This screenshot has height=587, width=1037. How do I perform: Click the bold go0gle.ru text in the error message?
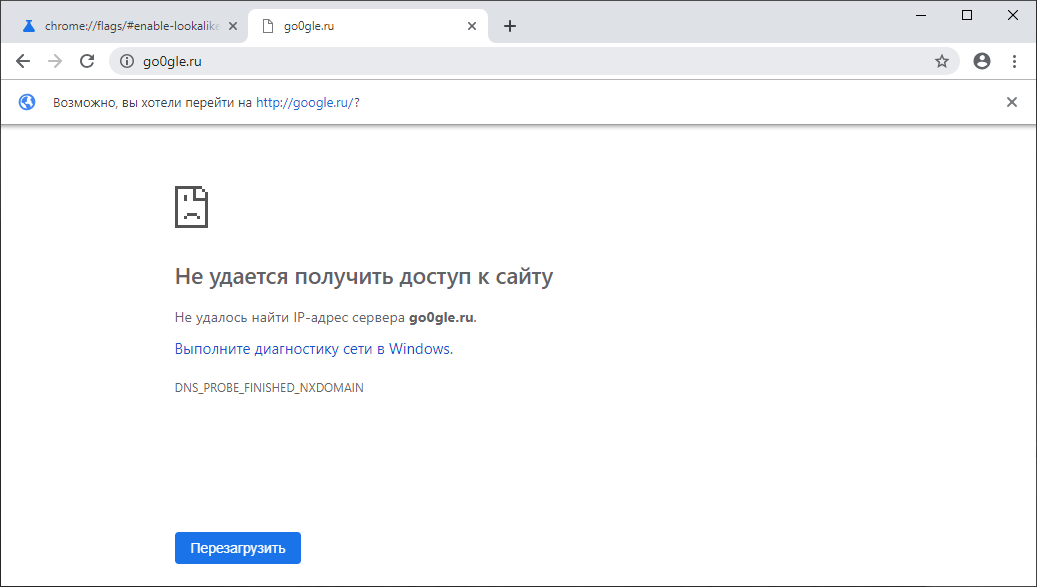[x=441, y=317]
